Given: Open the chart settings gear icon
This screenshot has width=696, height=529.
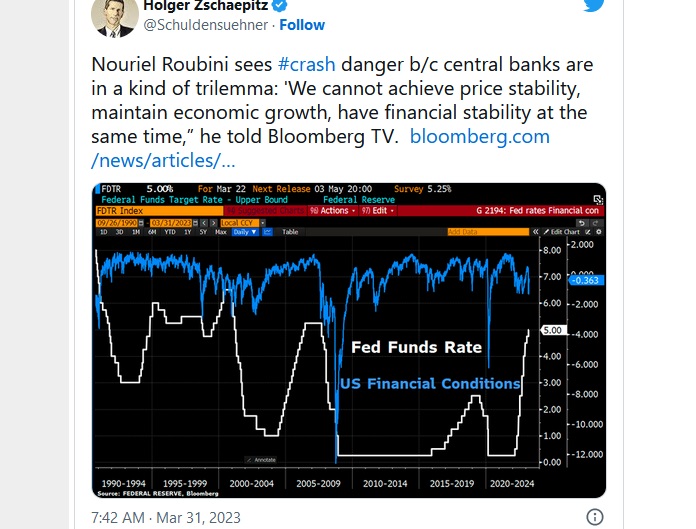Looking at the screenshot, I should tap(601, 232).
